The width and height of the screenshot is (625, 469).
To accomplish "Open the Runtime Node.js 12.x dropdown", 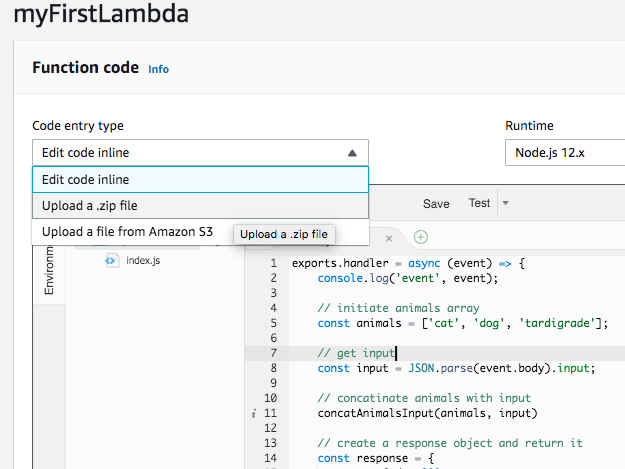I will [565, 153].
